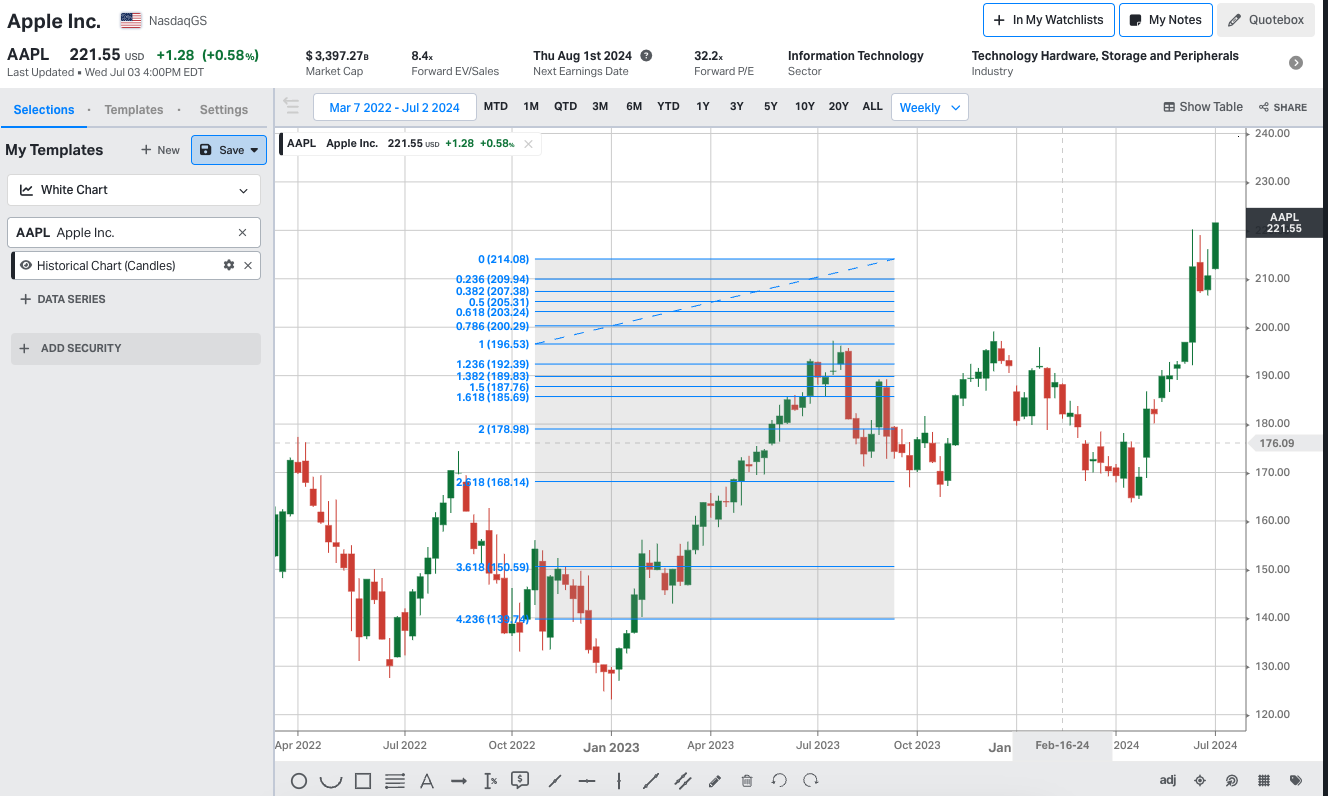Remove AAPL Apple Inc. security from selections

pyautogui.click(x=242, y=232)
